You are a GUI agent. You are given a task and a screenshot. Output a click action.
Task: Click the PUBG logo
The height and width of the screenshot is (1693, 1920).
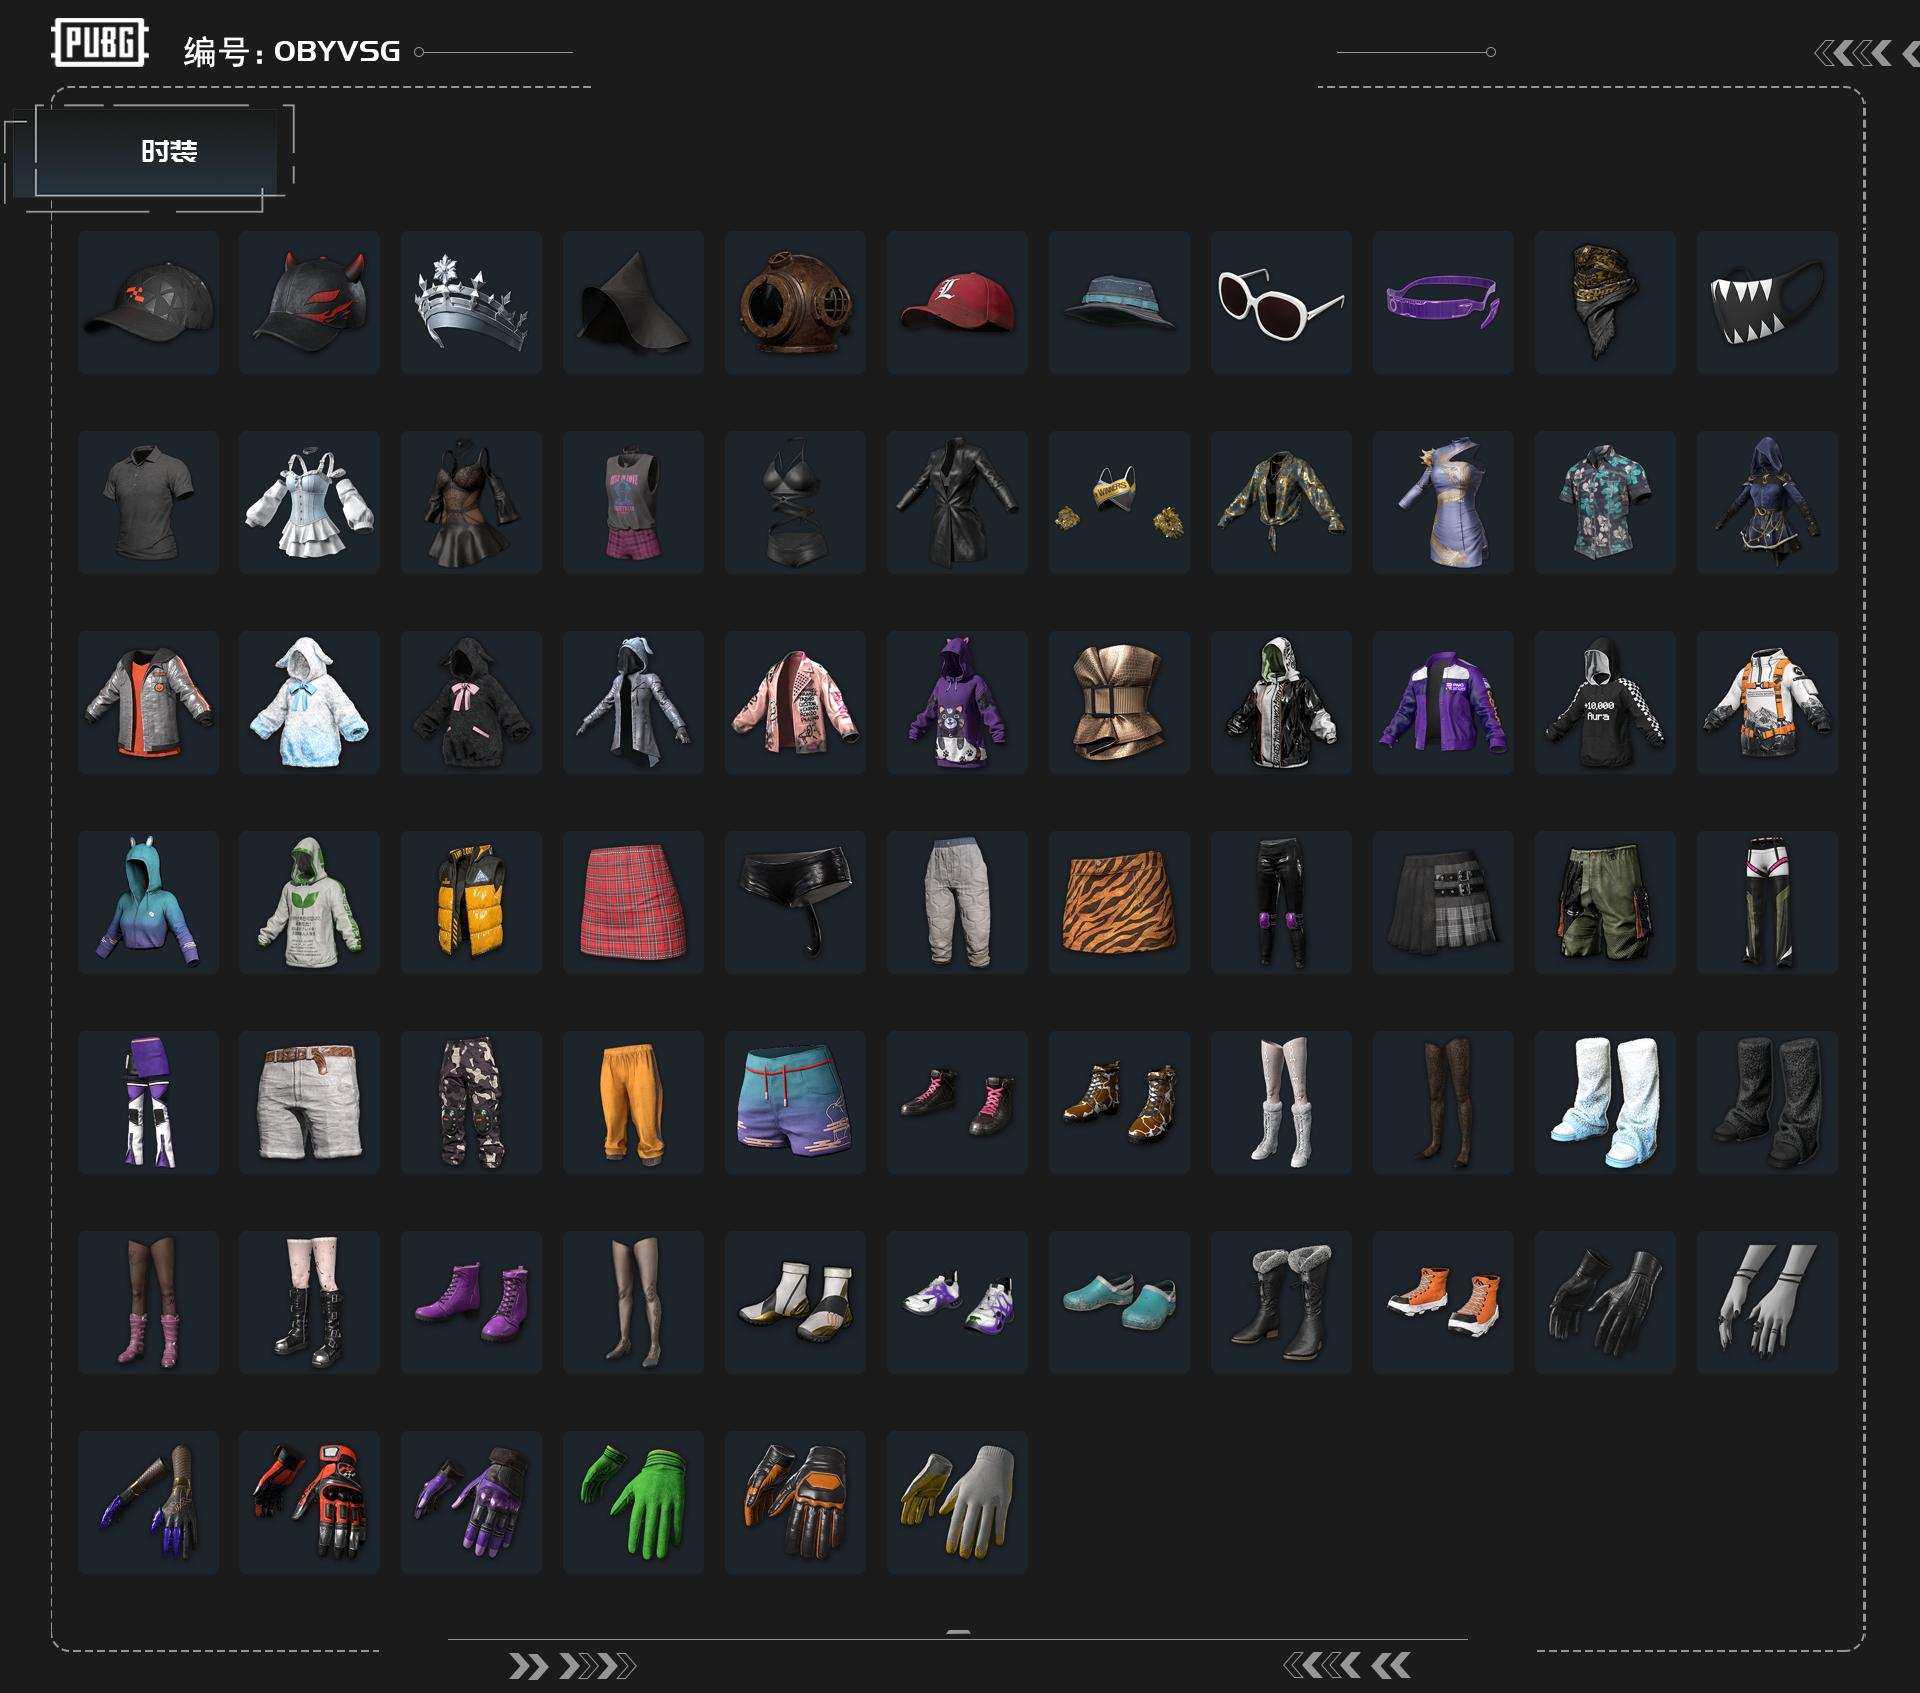pyautogui.click(x=100, y=43)
